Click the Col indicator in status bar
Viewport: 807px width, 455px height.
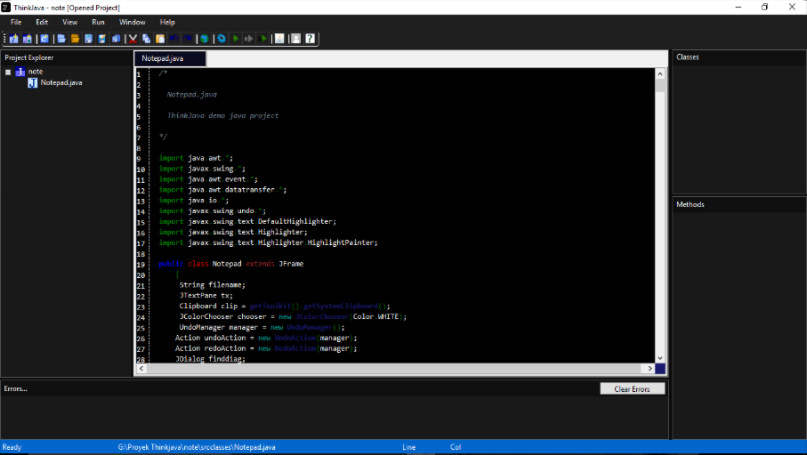455,447
